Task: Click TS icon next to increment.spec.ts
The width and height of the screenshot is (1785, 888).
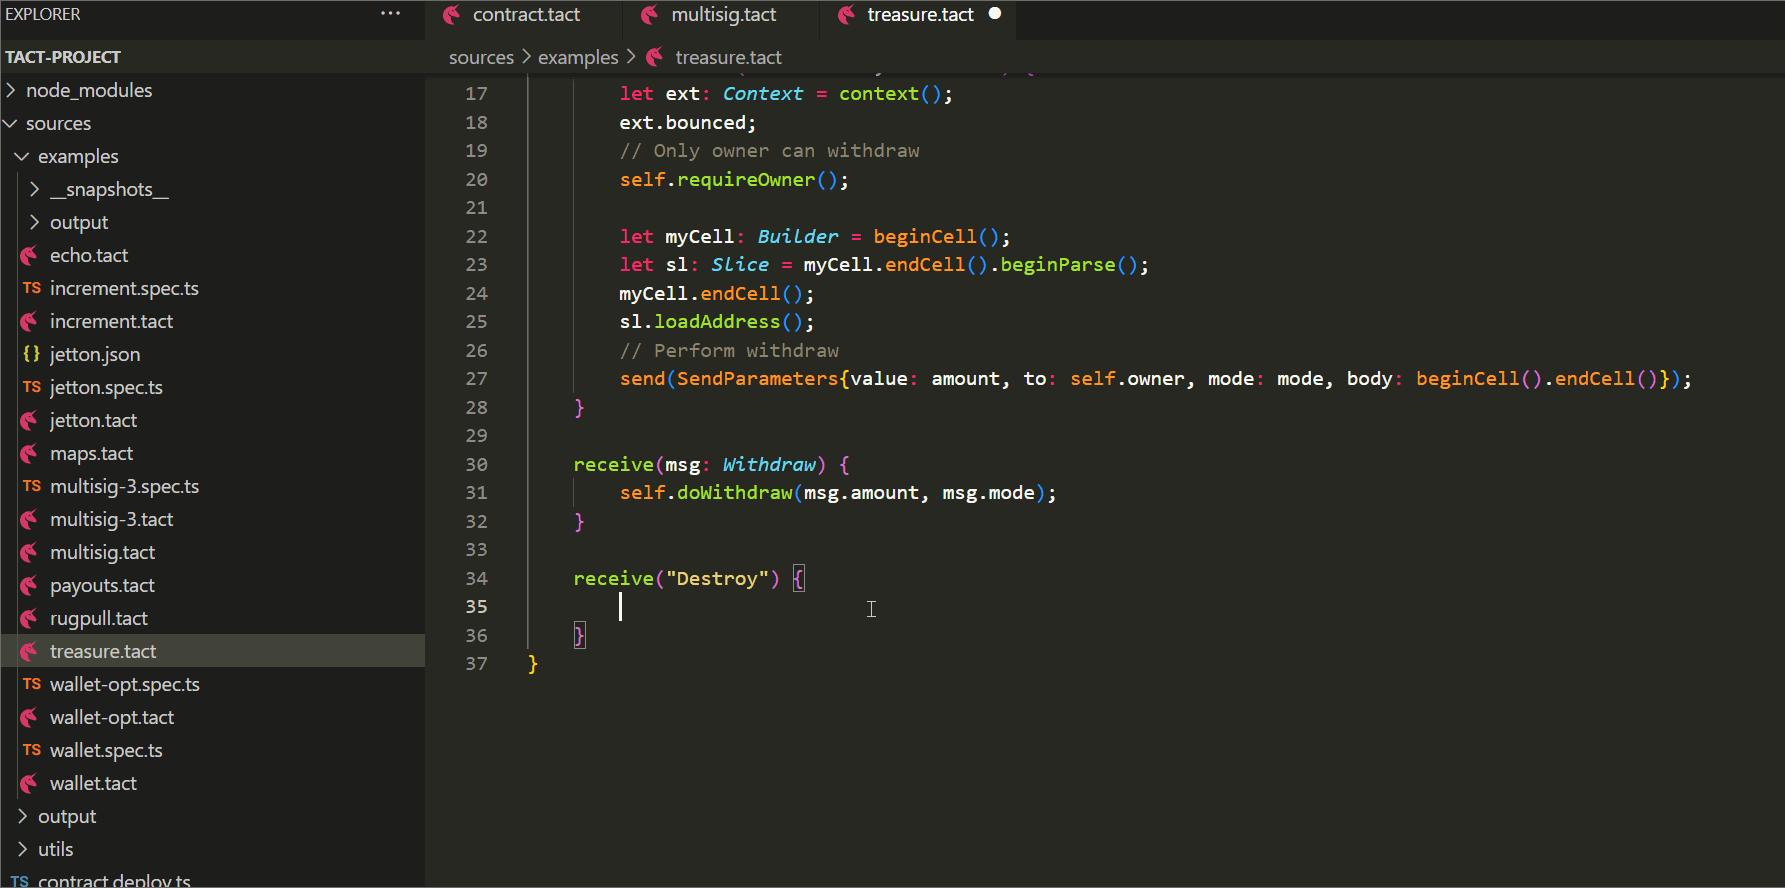Action: [x=32, y=288]
